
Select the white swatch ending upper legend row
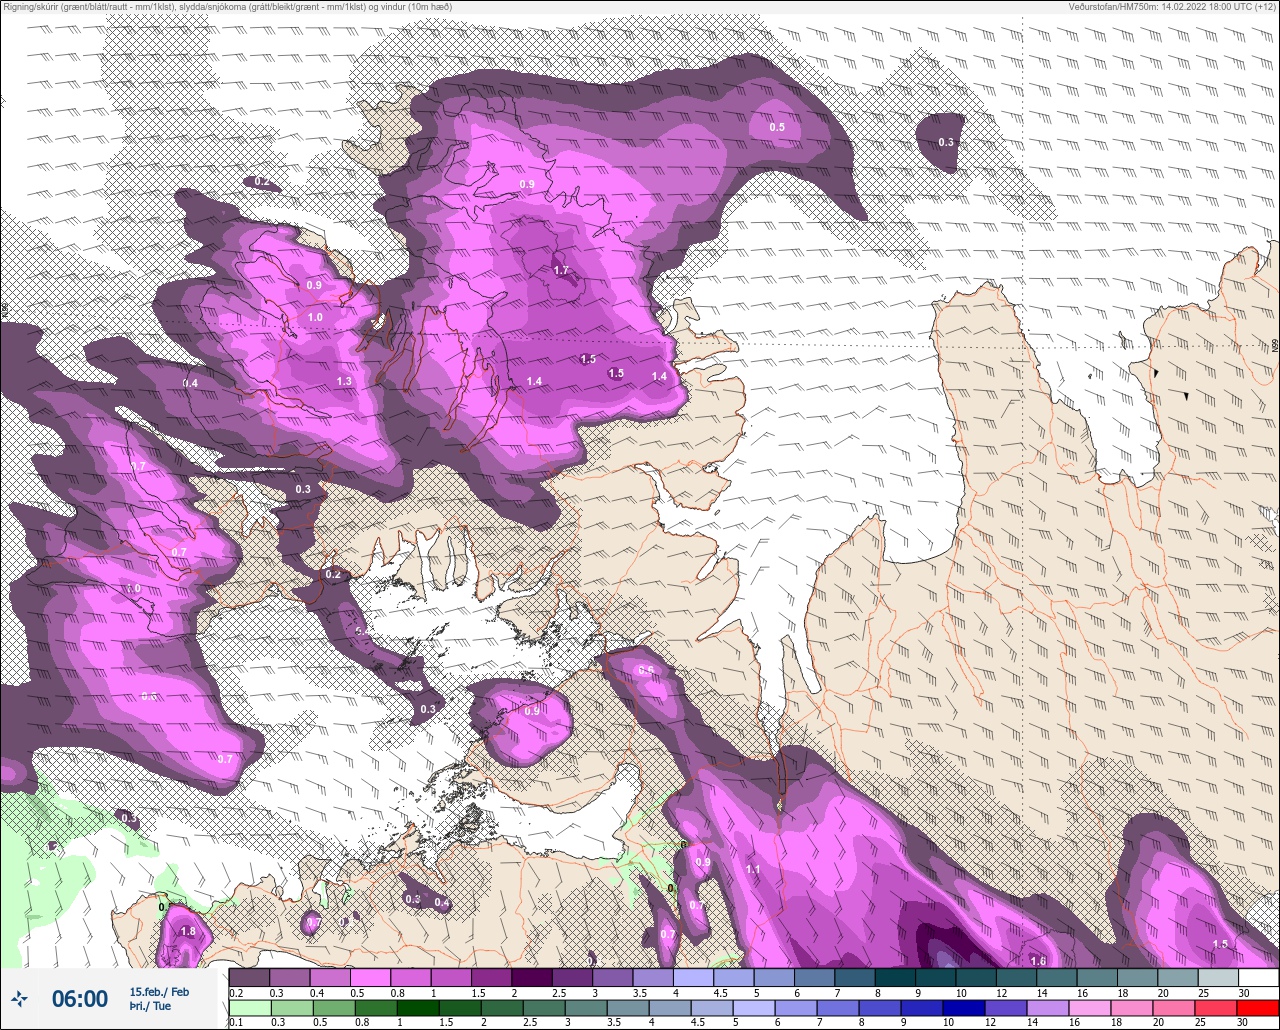[1258, 977]
